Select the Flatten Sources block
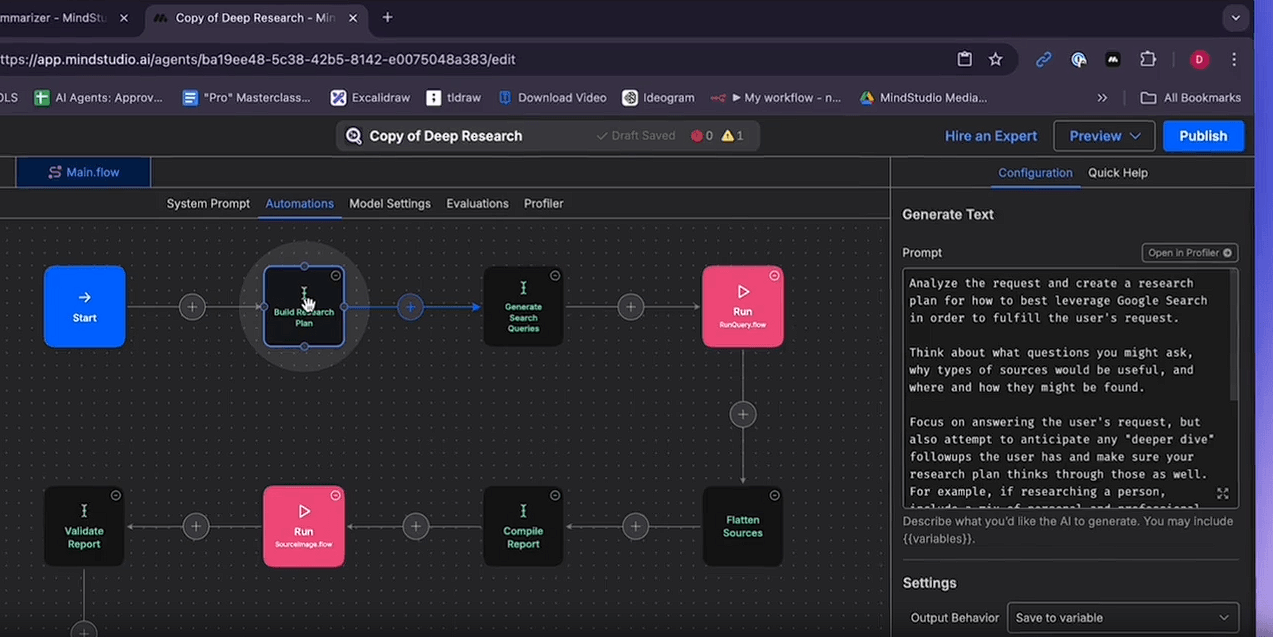Viewport: 1273px width, 637px height. pos(742,526)
